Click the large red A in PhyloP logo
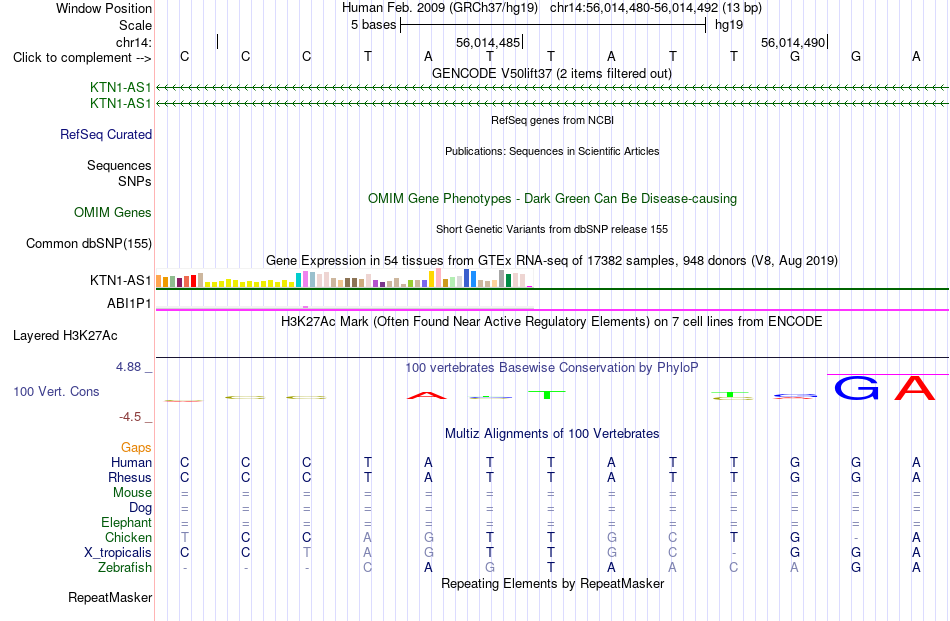 (915, 388)
